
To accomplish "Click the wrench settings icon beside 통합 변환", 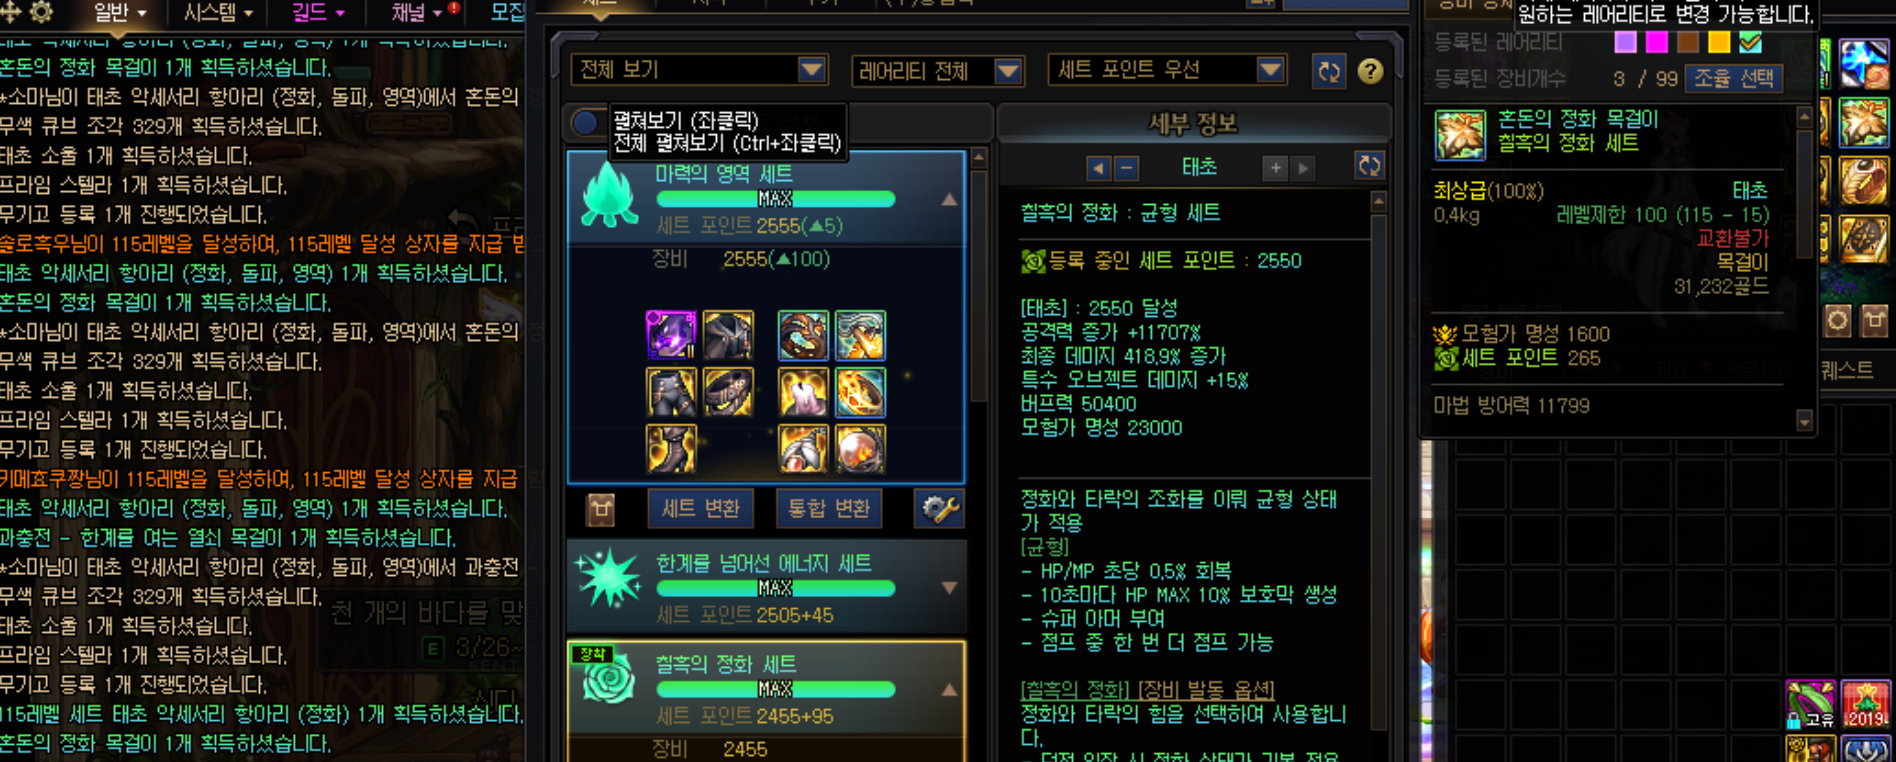I will pos(940,509).
